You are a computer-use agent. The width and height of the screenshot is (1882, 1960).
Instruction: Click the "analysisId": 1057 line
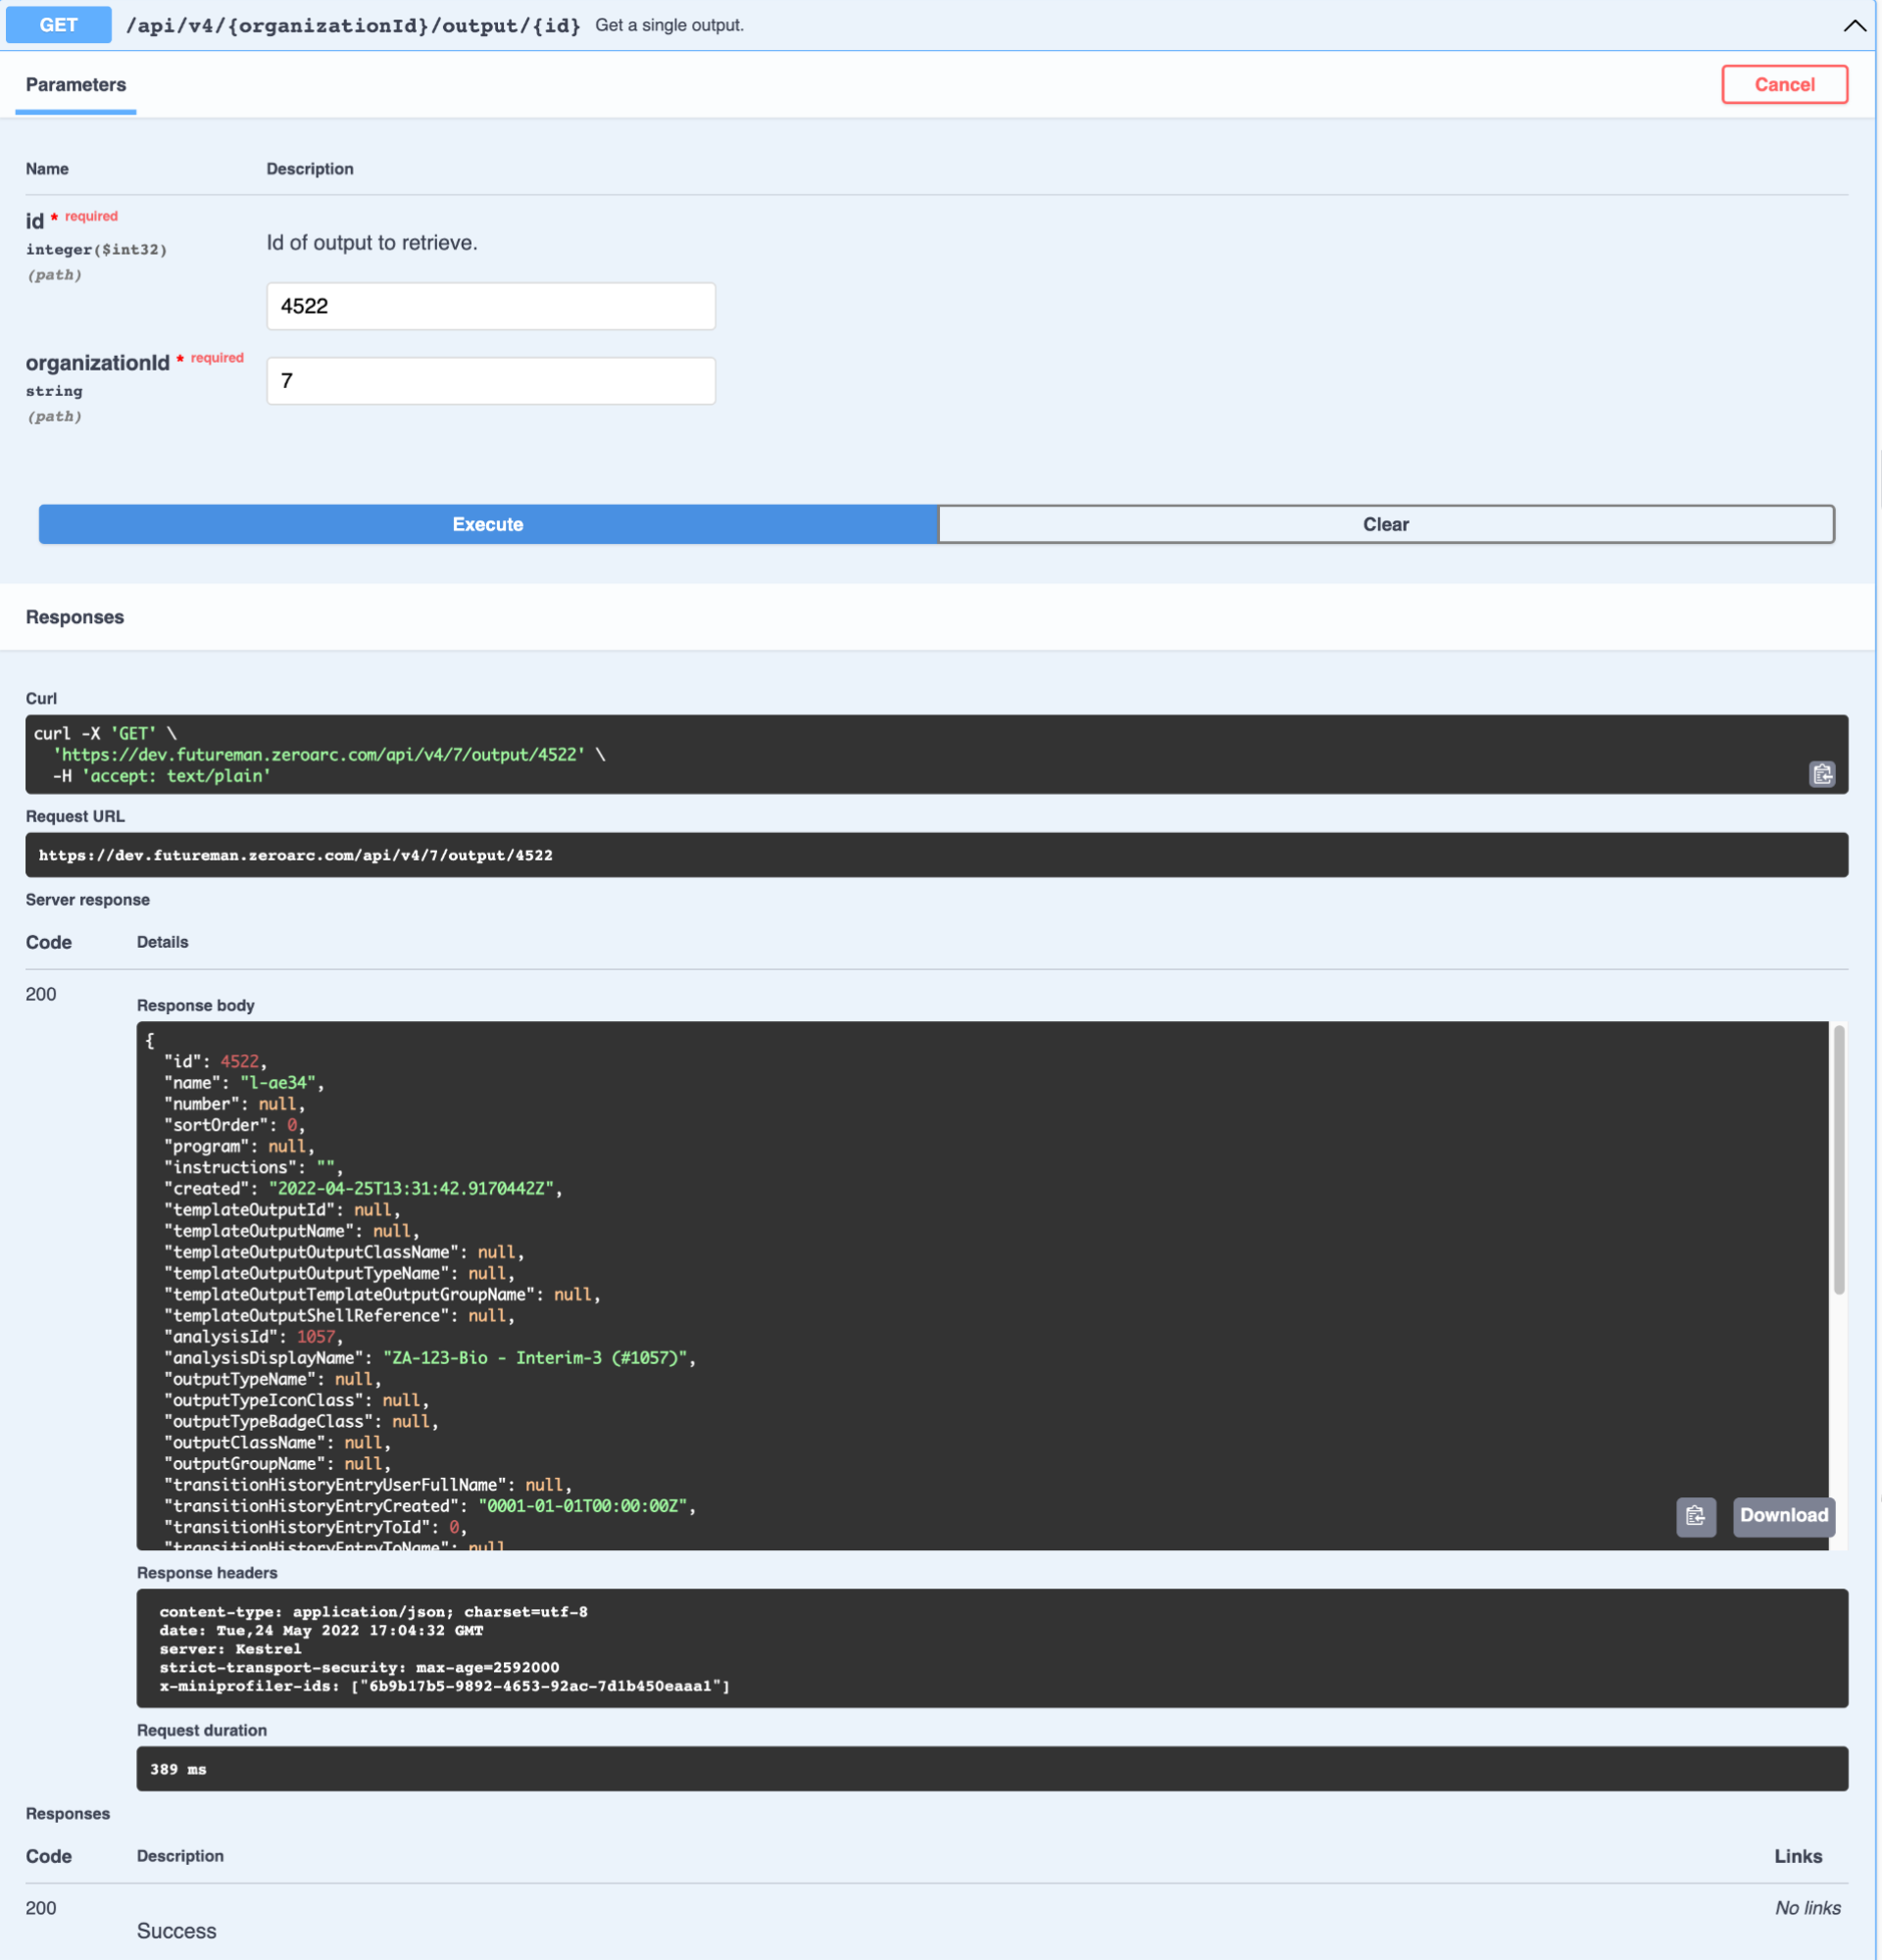pyautogui.click(x=254, y=1337)
